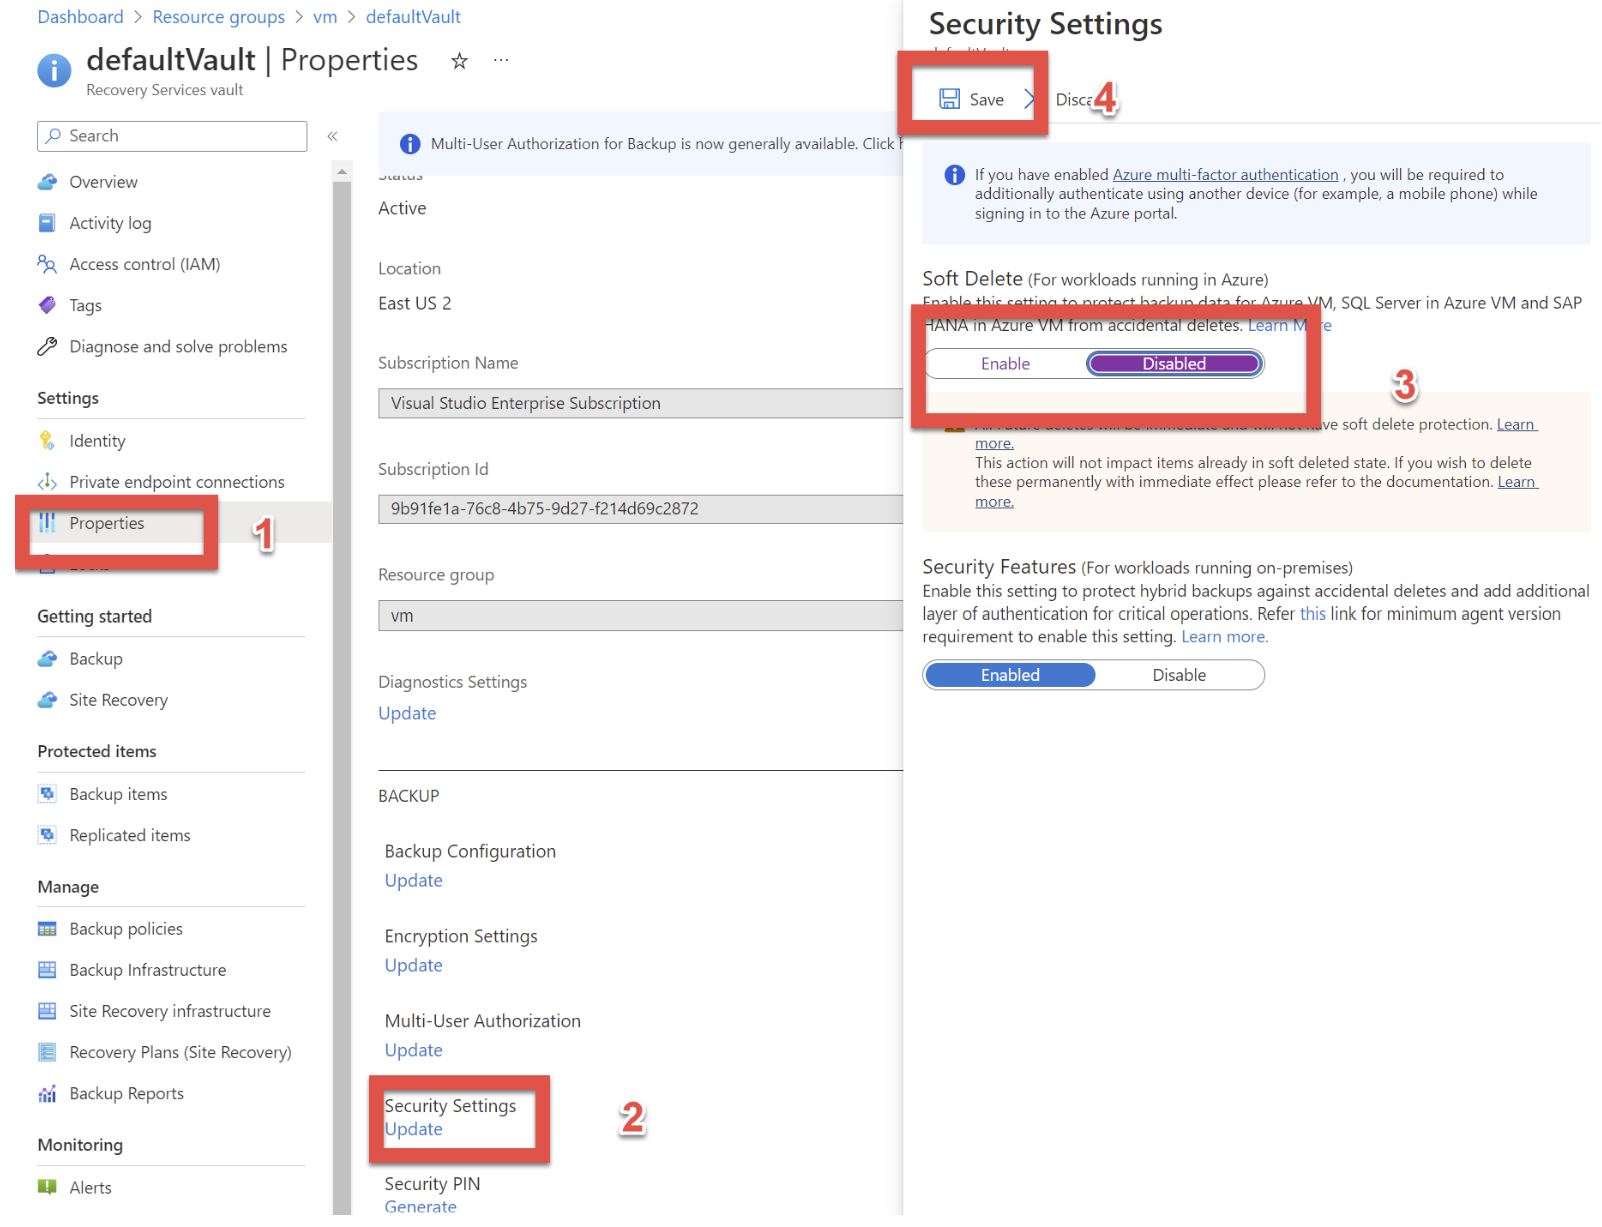Click the Save floppy disk icon
Viewport: 1602px width, 1227px height.
[949, 99]
